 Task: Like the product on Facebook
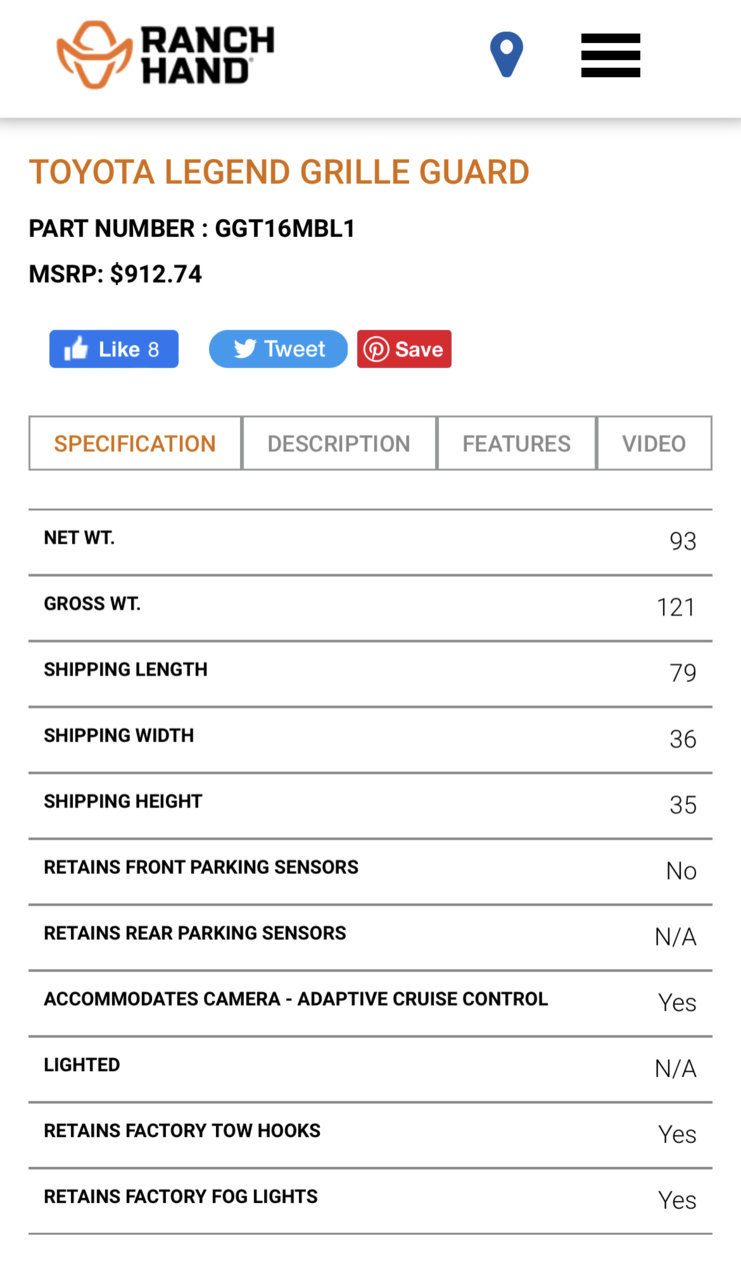pyautogui.click(x=114, y=349)
